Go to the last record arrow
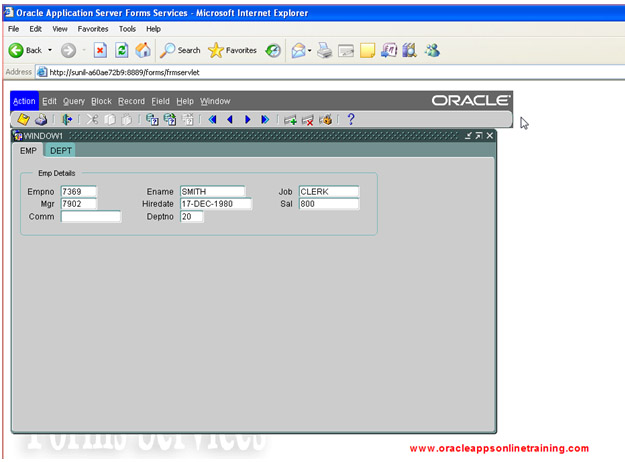625x462 pixels. click(265, 119)
